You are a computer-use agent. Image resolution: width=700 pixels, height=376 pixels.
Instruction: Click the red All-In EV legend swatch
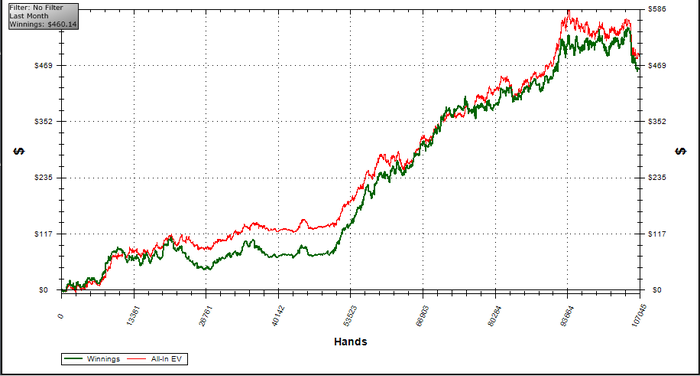(x=137, y=359)
